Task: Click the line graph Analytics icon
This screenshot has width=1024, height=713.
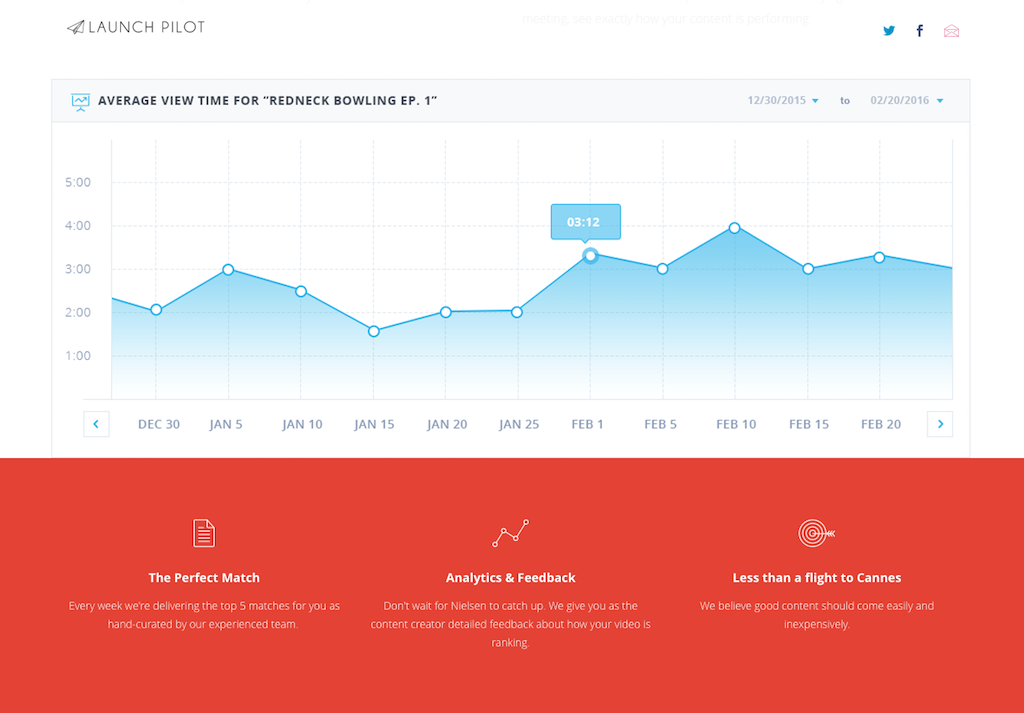Action: pyautogui.click(x=510, y=533)
